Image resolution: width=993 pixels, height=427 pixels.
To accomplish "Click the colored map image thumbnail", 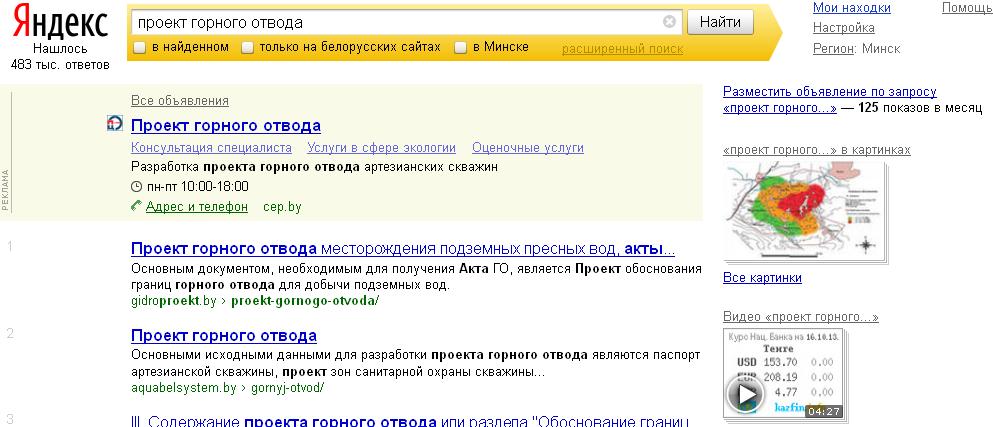I will [x=803, y=210].
